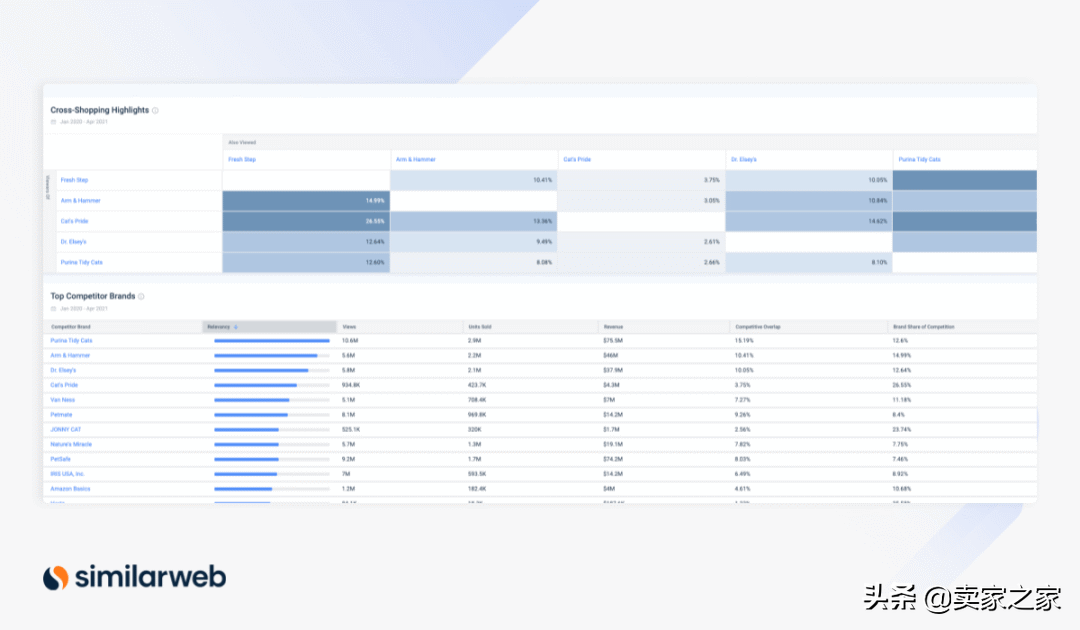Click the 10.6M views value

[350, 341]
